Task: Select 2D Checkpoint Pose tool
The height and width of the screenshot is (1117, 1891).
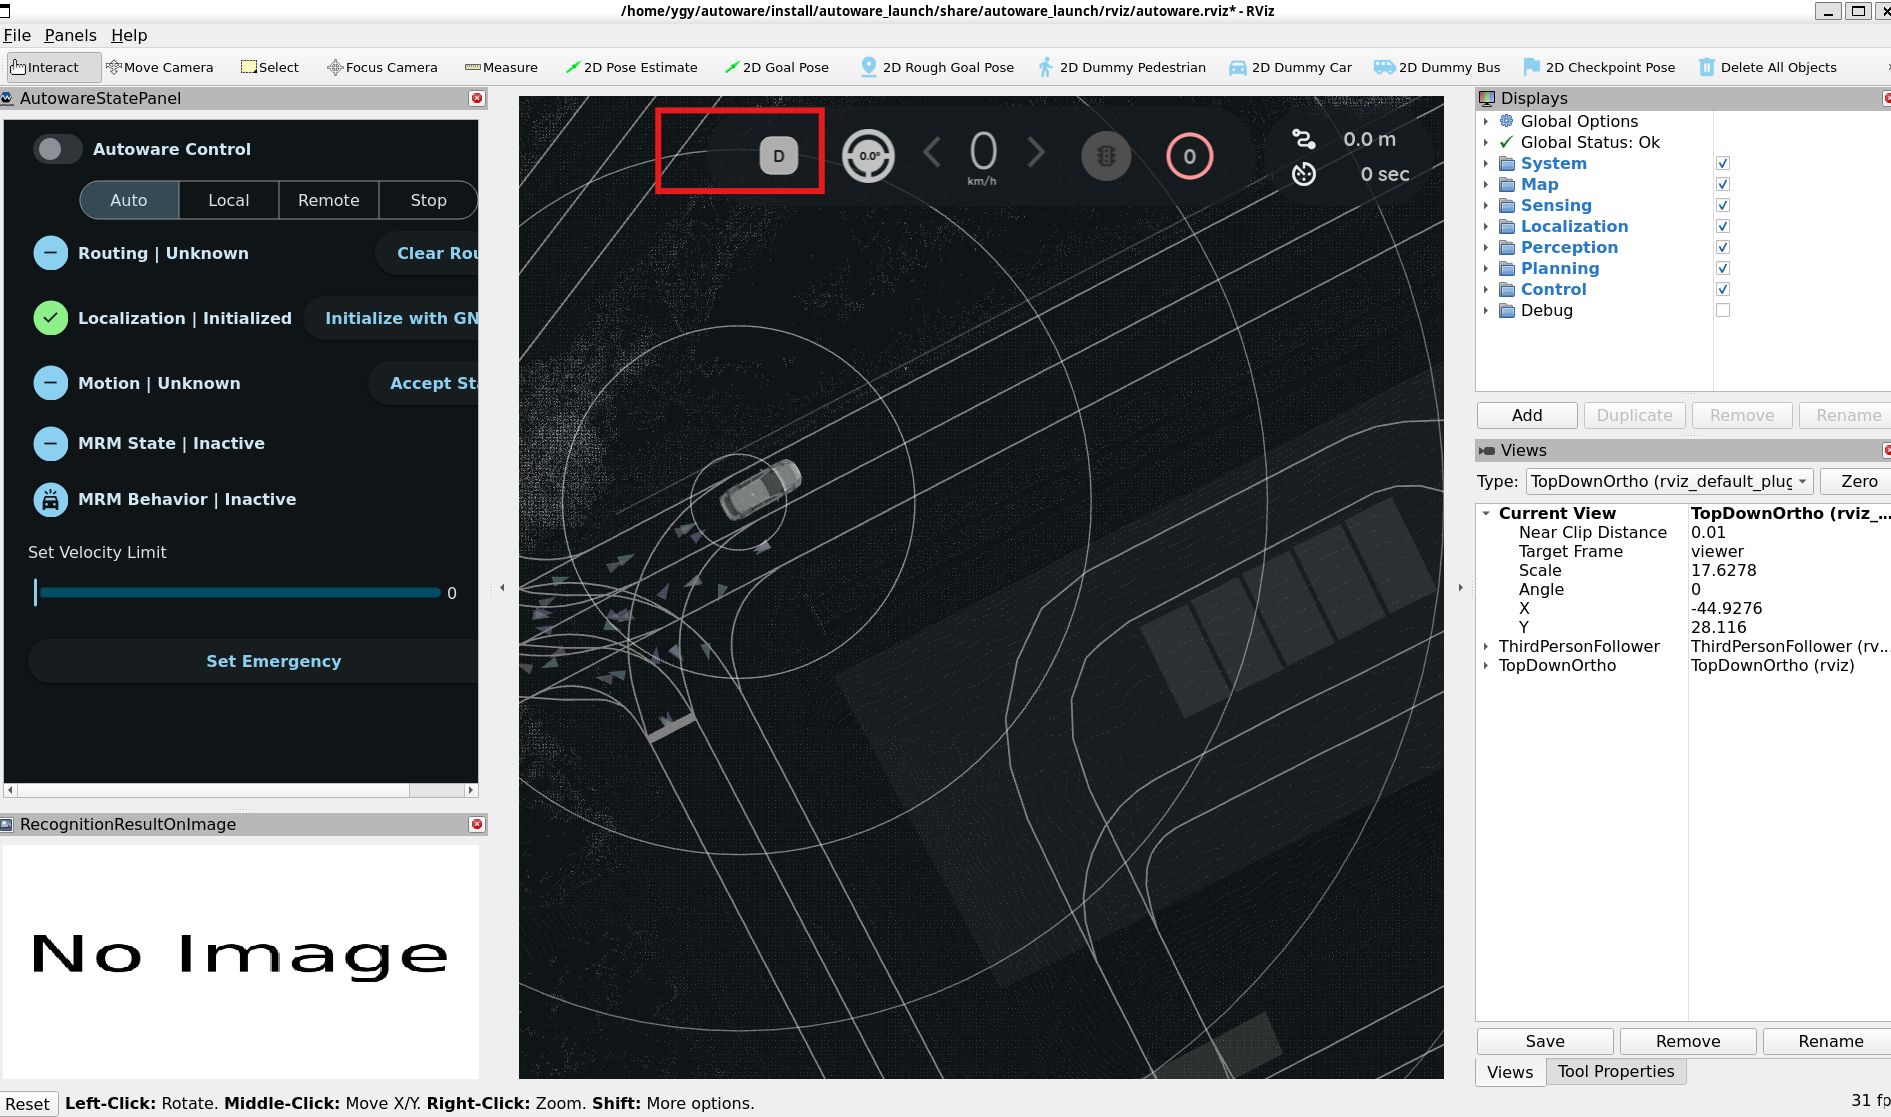Action: [1599, 67]
